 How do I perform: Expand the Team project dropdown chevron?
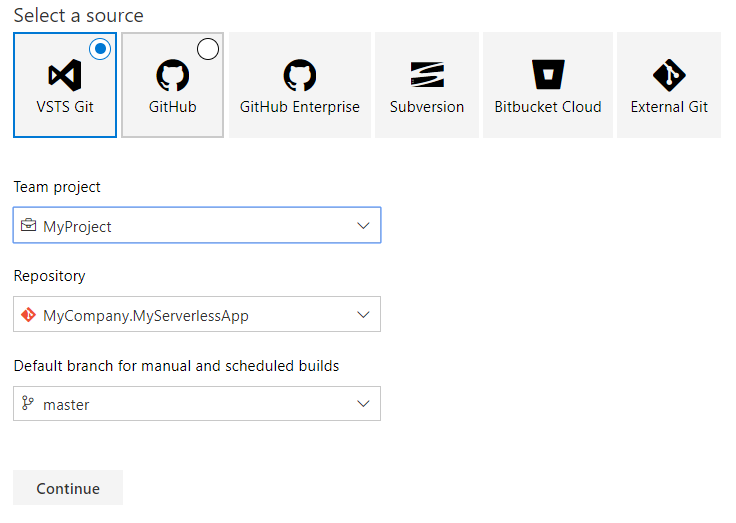click(x=363, y=225)
